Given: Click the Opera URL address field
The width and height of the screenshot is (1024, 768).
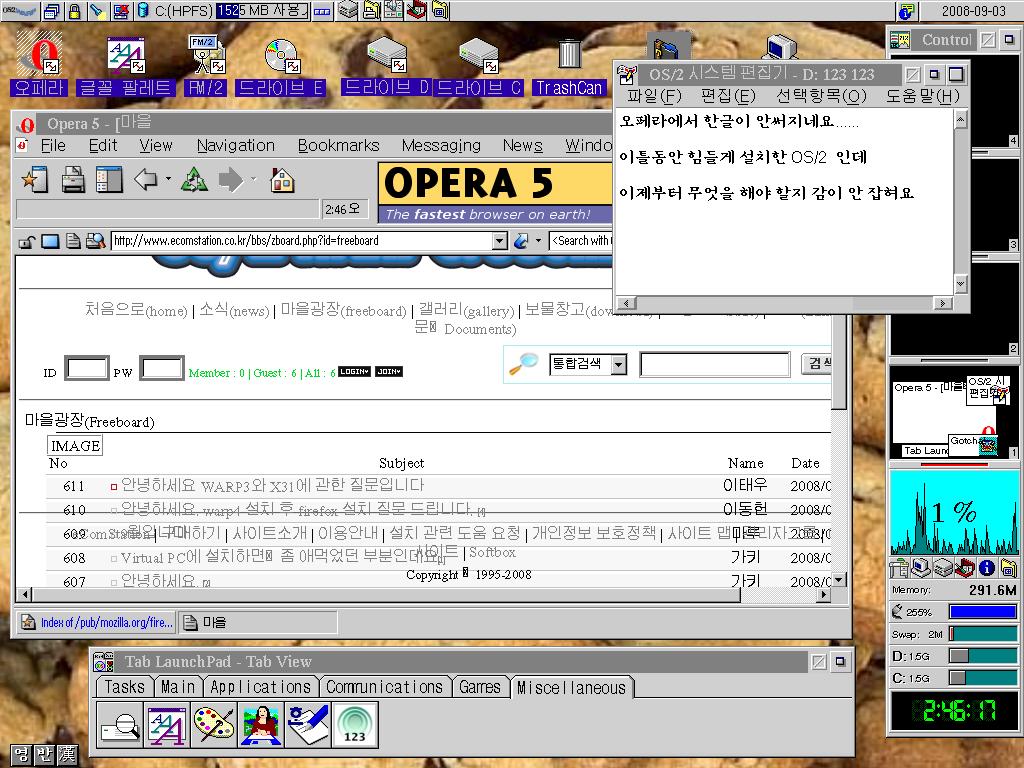Looking at the screenshot, I should [x=302, y=241].
